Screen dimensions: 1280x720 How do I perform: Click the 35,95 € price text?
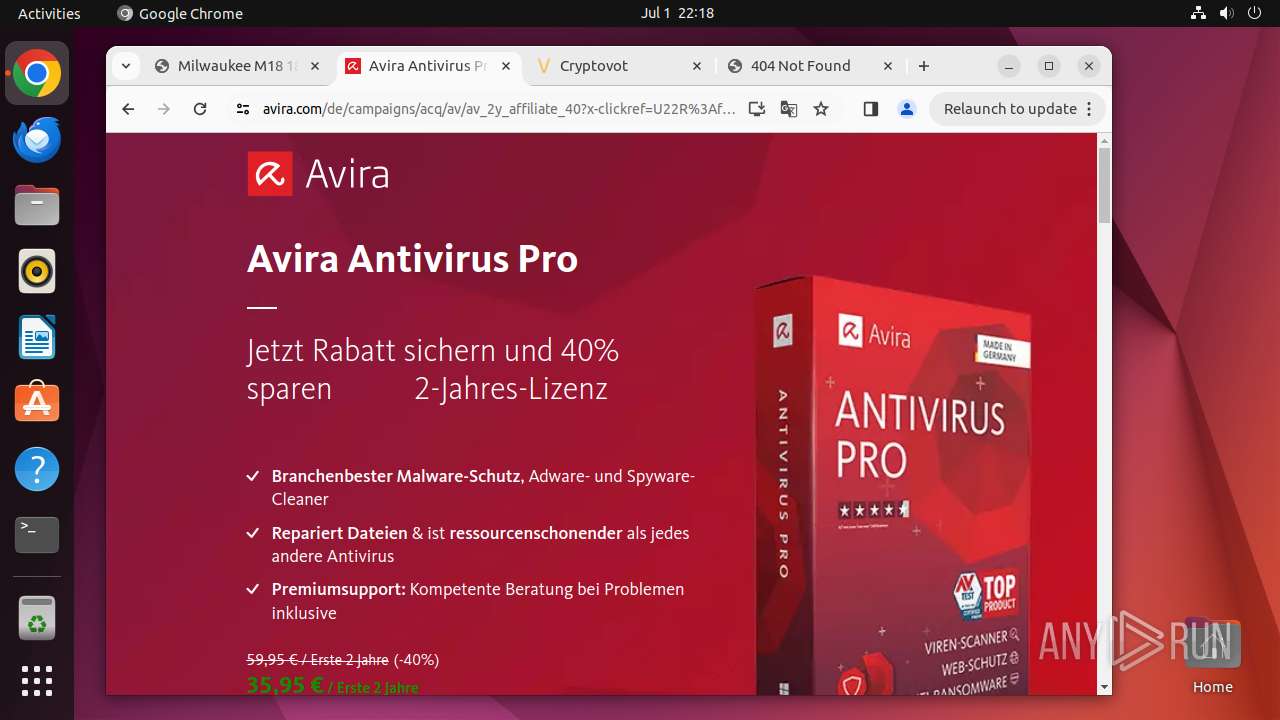coord(285,685)
